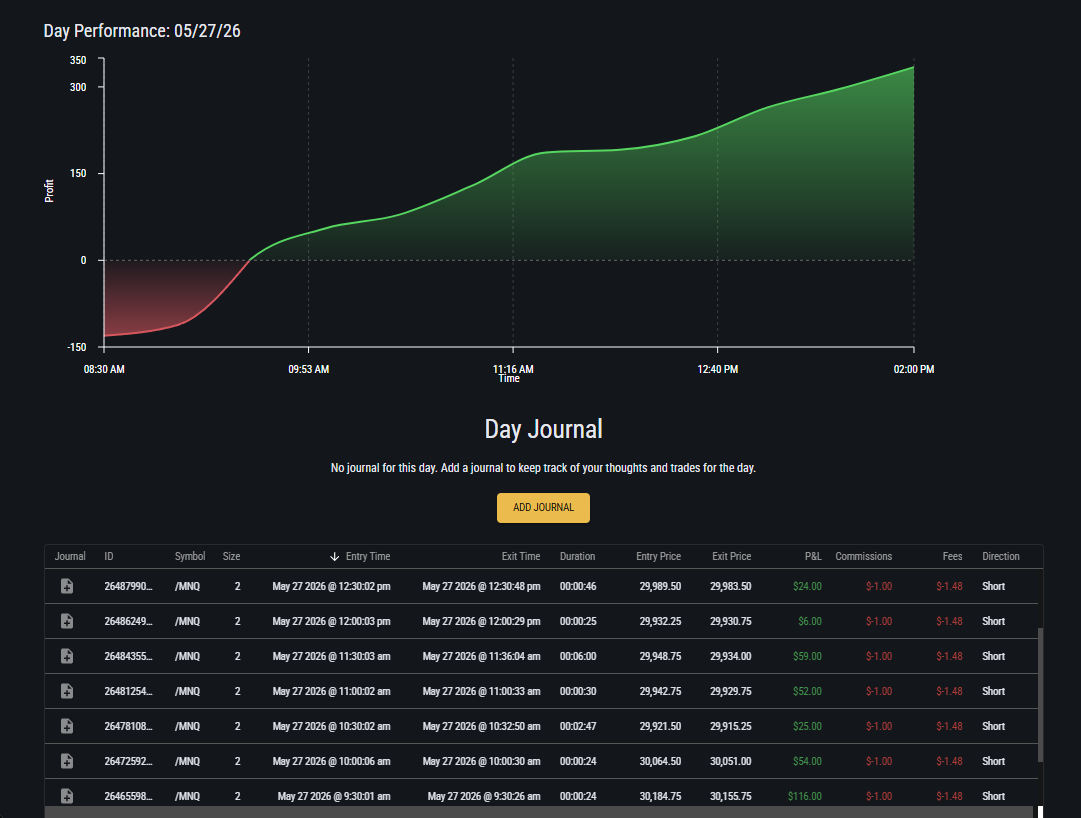
Task: Click the trades table vertical scrollbar
Action: pyautogui.click(x=1040, y=695)
